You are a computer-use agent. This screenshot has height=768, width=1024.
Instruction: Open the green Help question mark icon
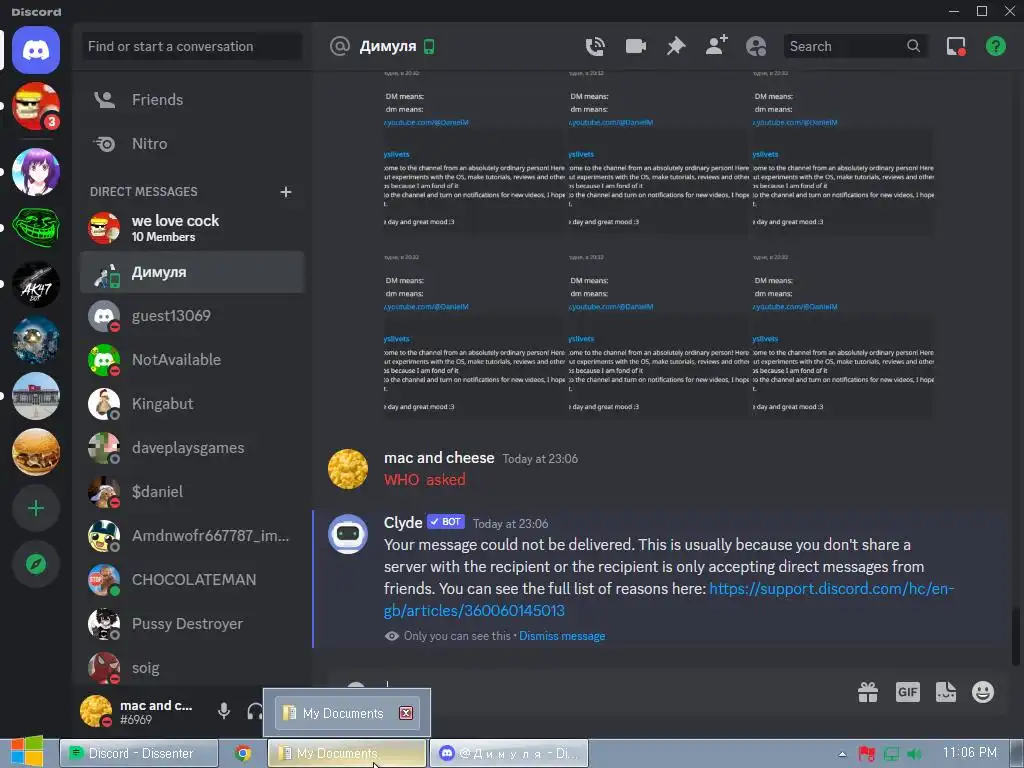coord(995,46)
